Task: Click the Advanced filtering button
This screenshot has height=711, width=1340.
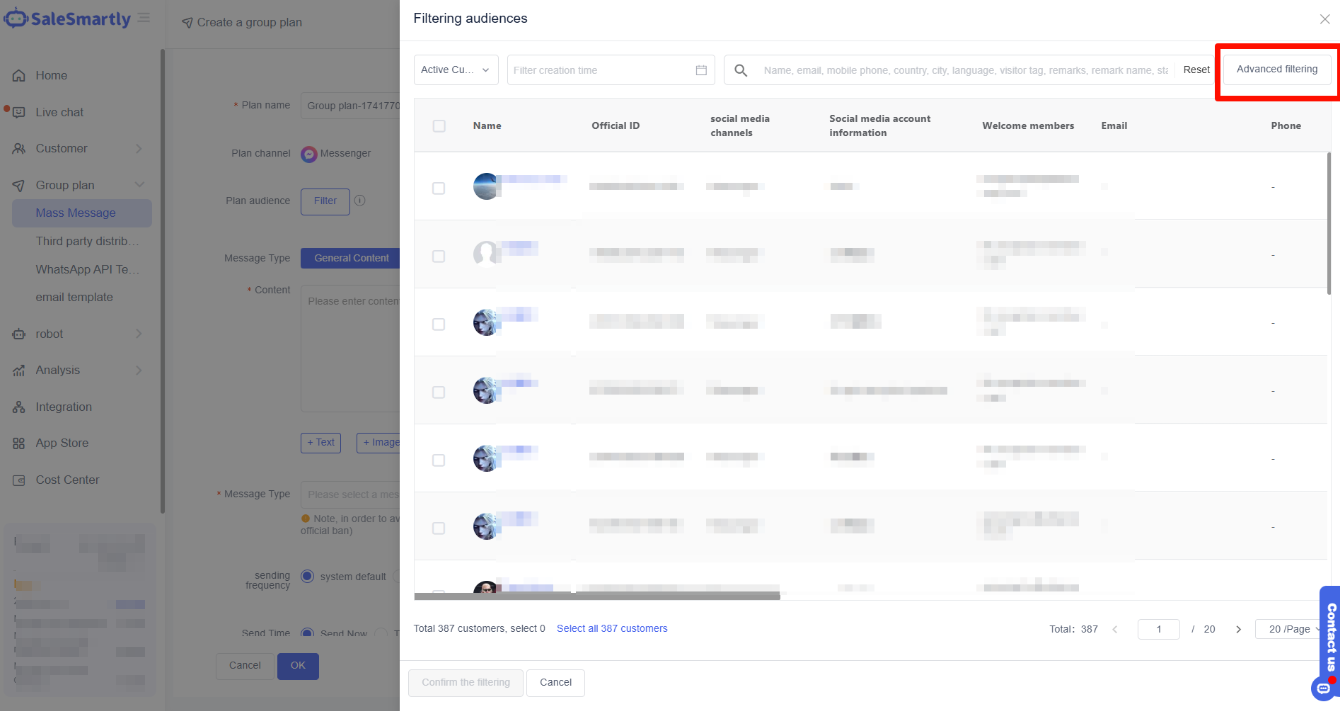Action: click(x=1276, y=69)
